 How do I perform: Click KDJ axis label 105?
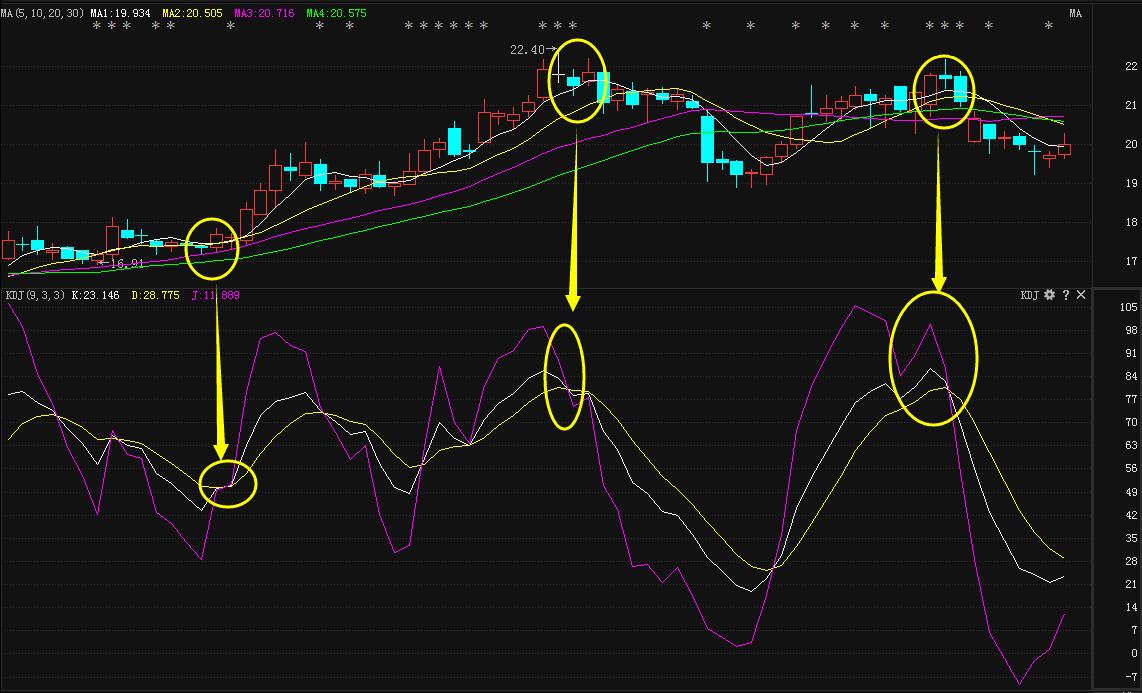[1128, 307]
